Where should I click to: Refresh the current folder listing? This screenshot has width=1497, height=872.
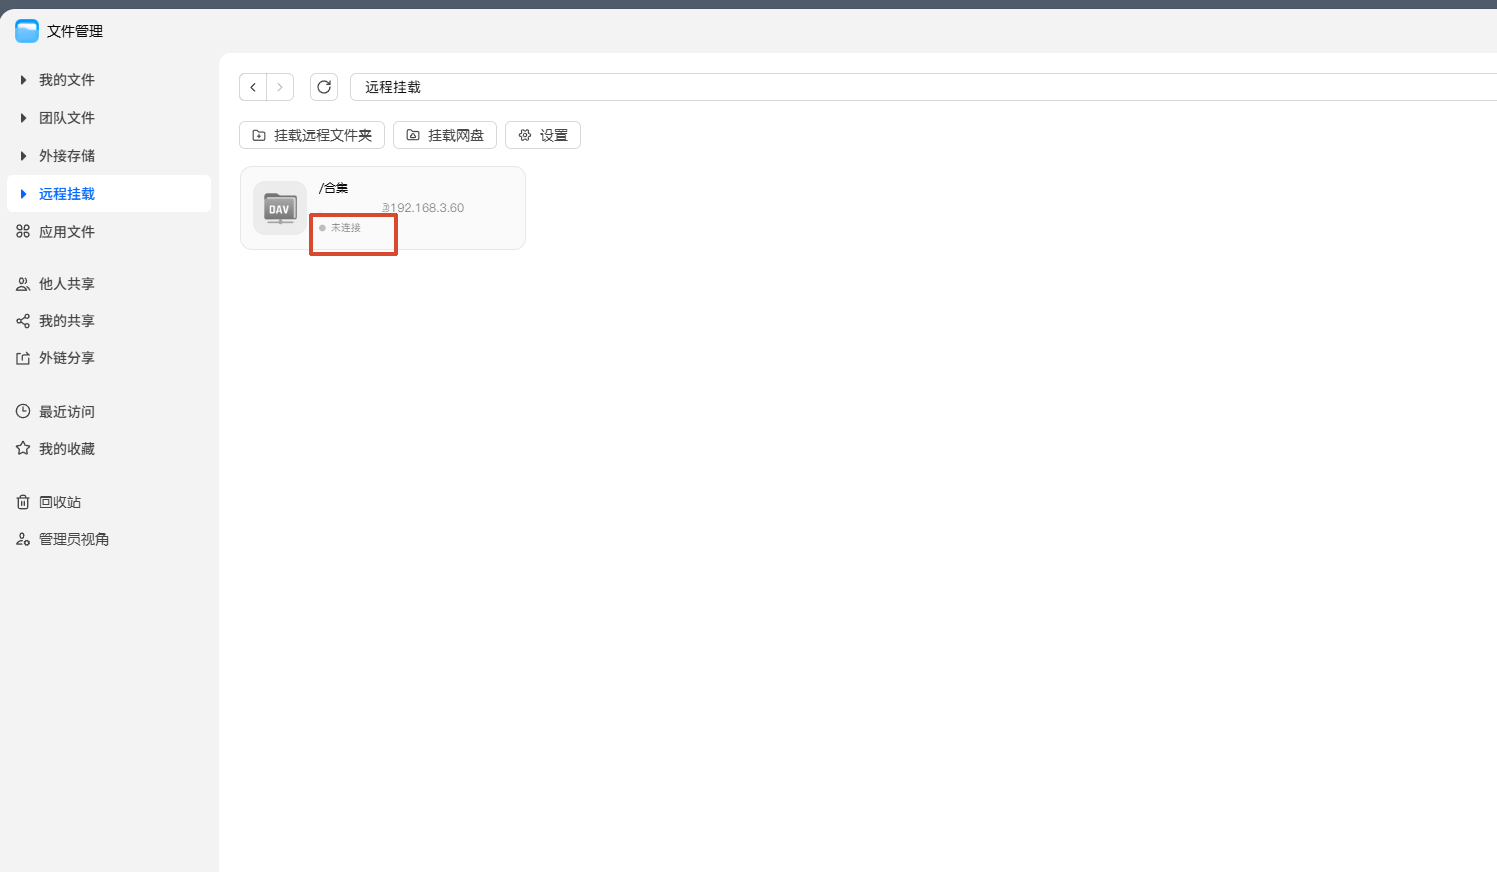pyautogui.click(x=324, y=87)
